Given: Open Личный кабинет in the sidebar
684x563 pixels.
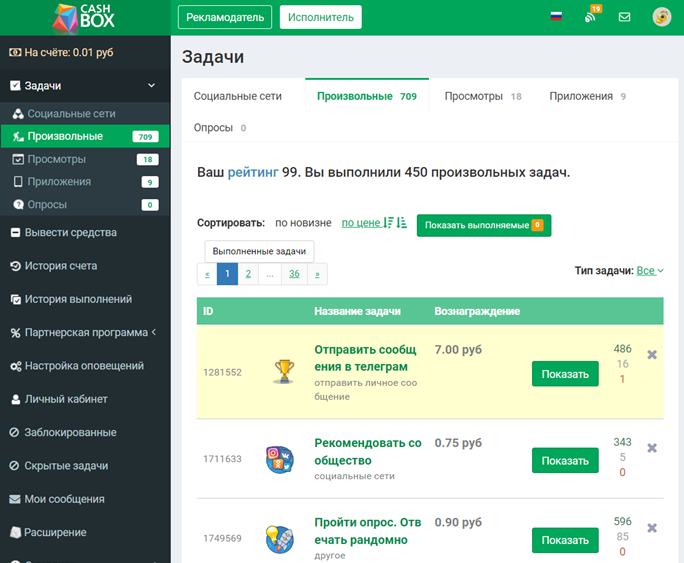Looking at the screenshot, I should (85, 399).
